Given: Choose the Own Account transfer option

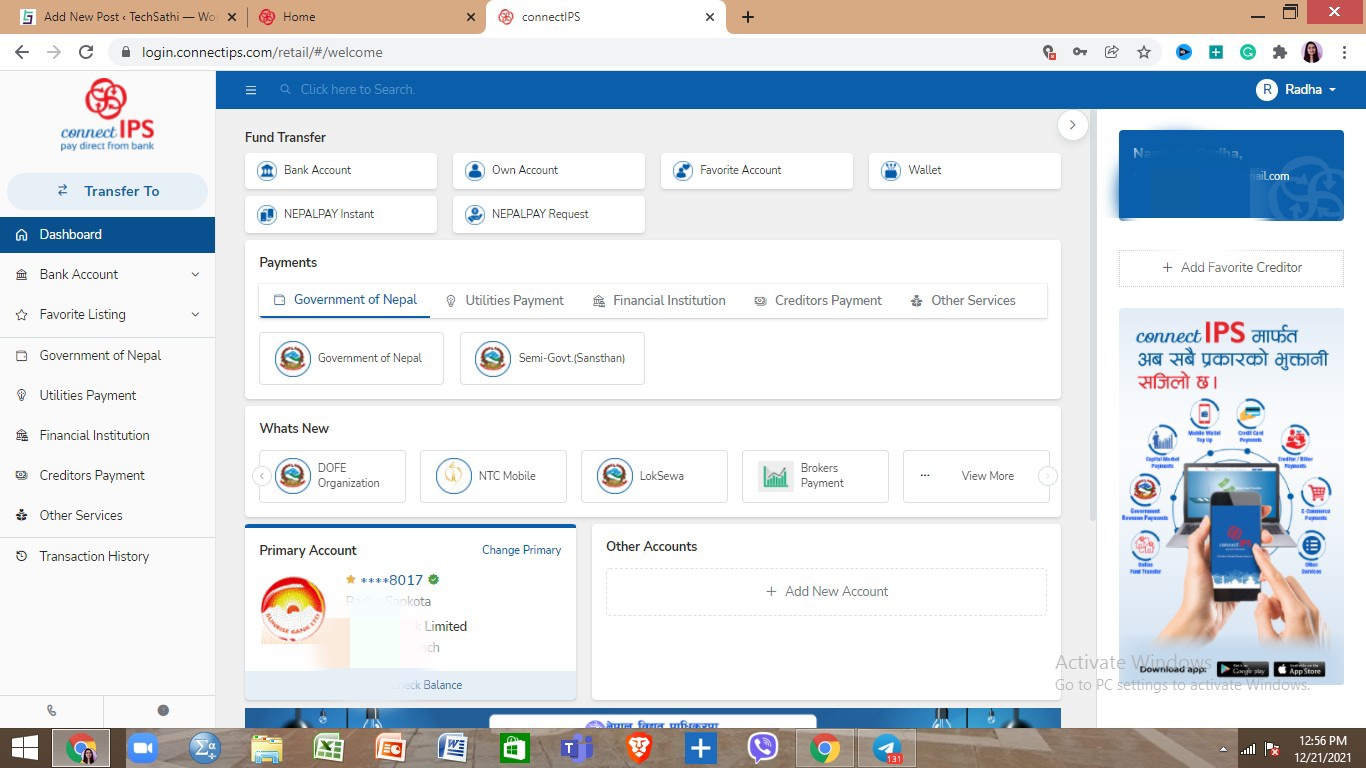Looking at the screenshot, I should coord(548,170).
